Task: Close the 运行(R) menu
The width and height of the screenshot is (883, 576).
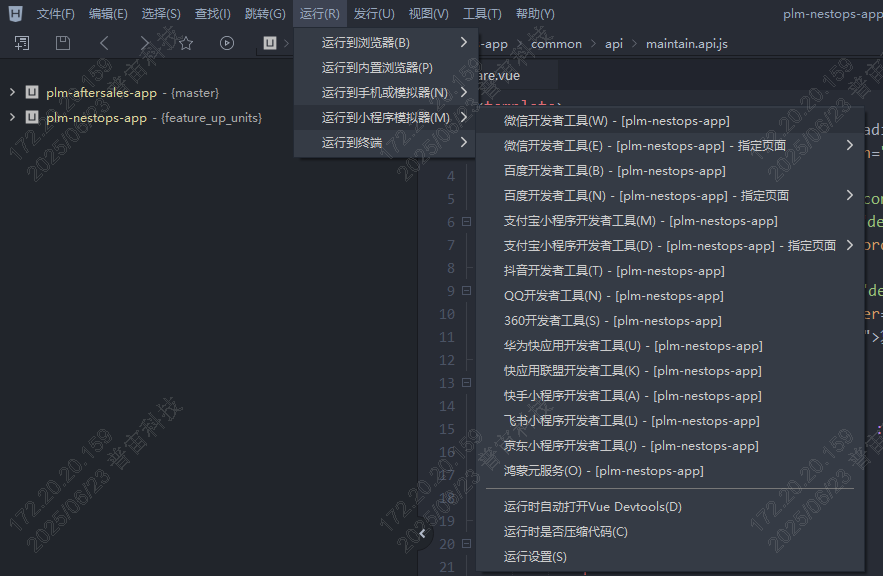Action: click(320, 14)
